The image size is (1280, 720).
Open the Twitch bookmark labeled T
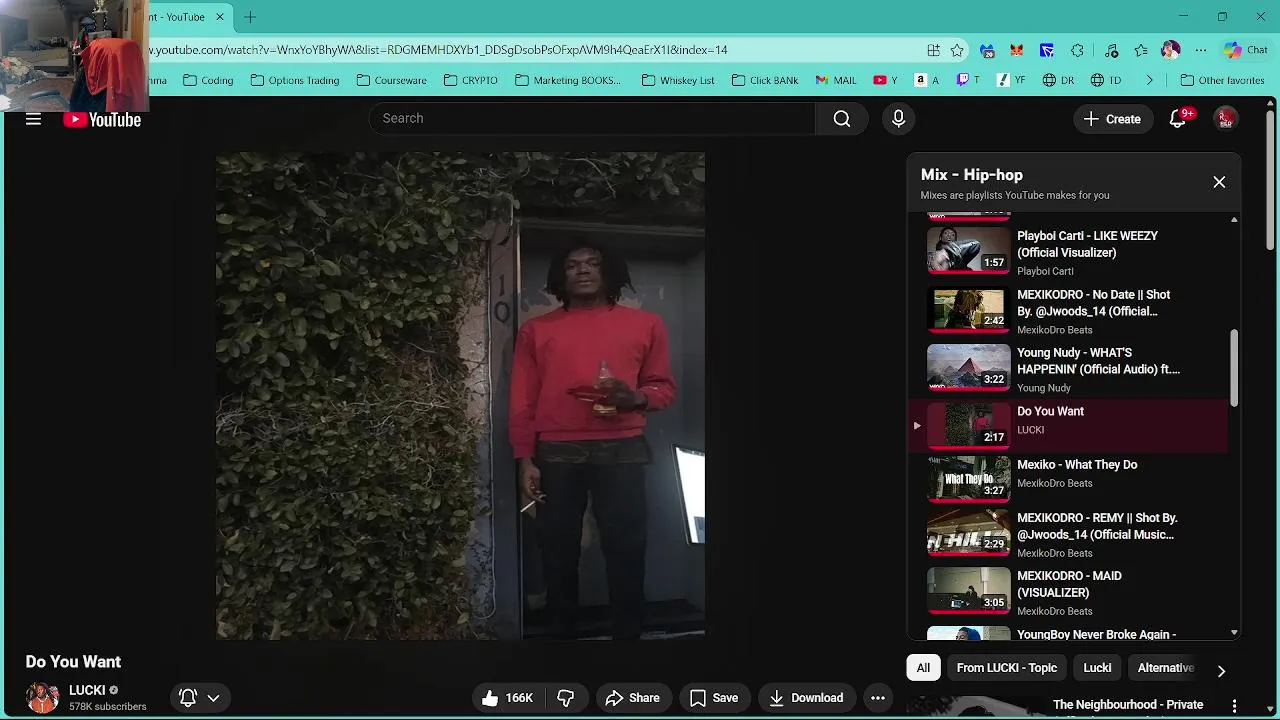(x=968, y=80)
